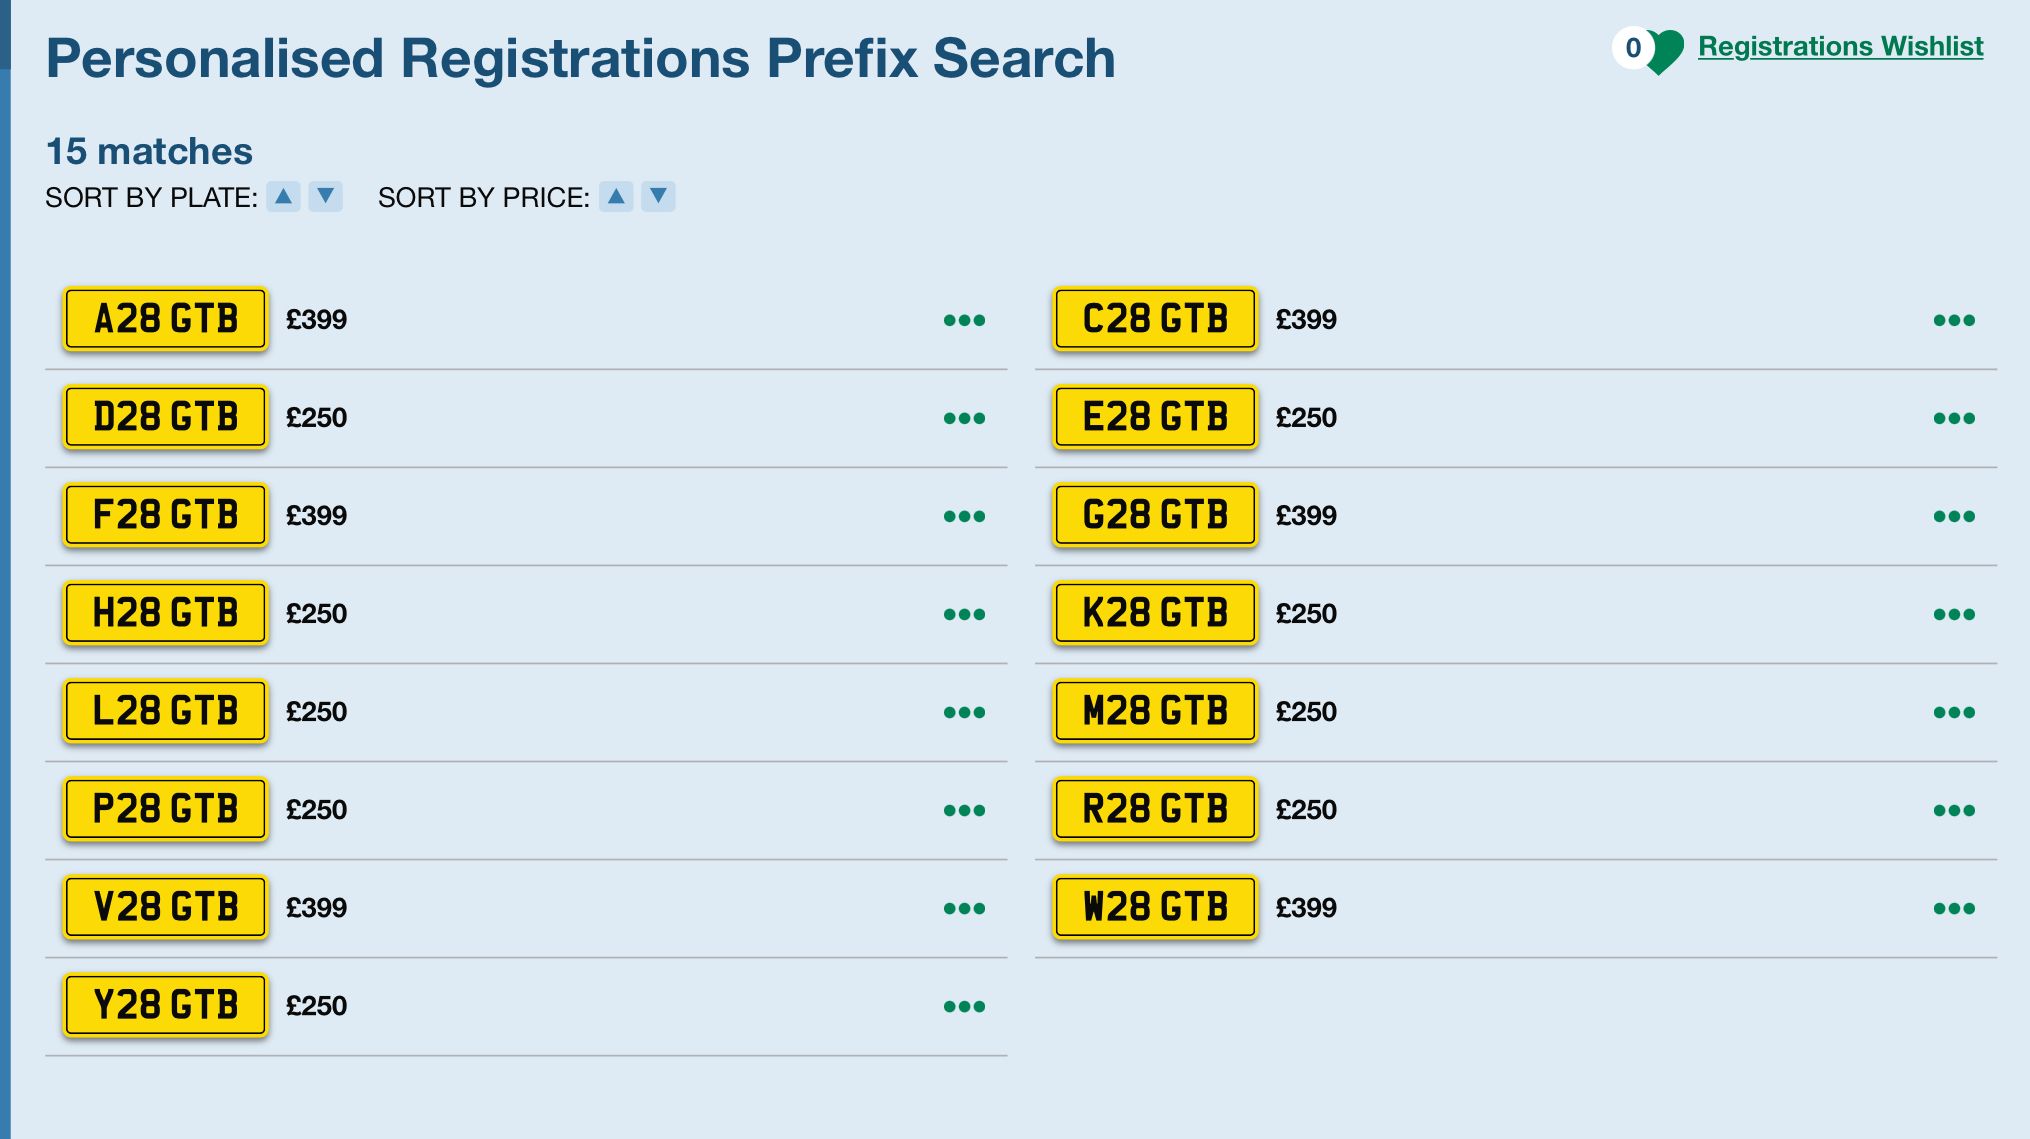Viewport: 2030px width, 1139px height.
Task: Select the G28 GTB number plate
Action: point(1155,515)
